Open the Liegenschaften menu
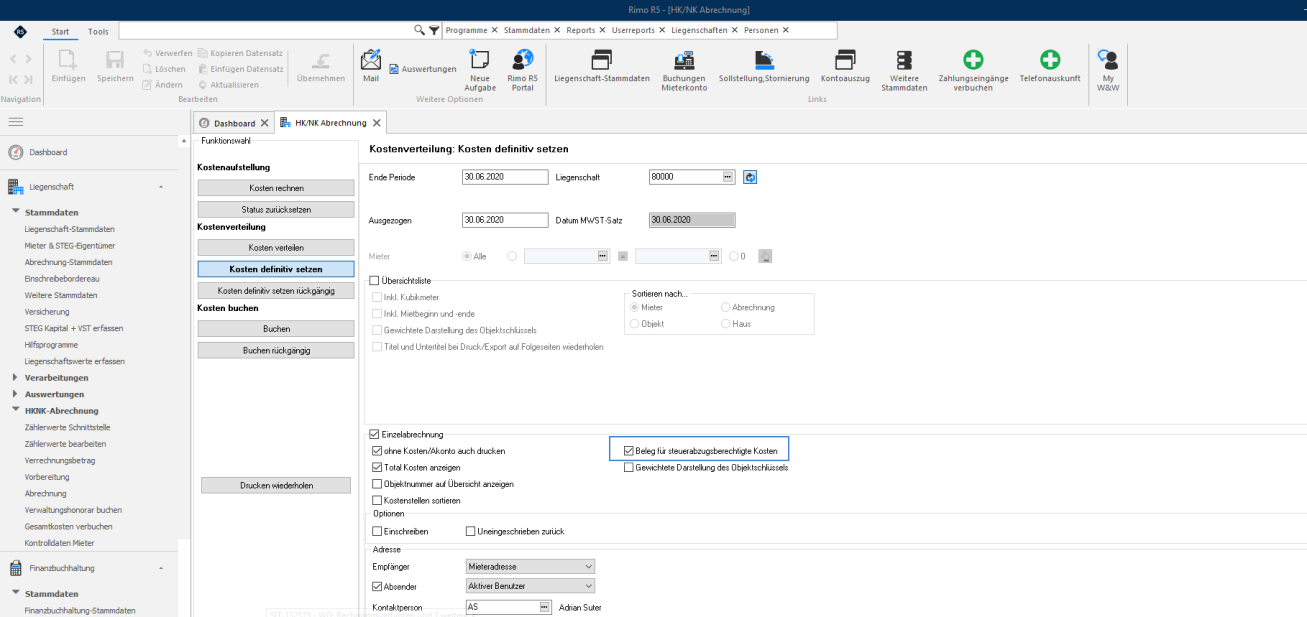This screenshot has height=617, width=1307. [699, 30]
